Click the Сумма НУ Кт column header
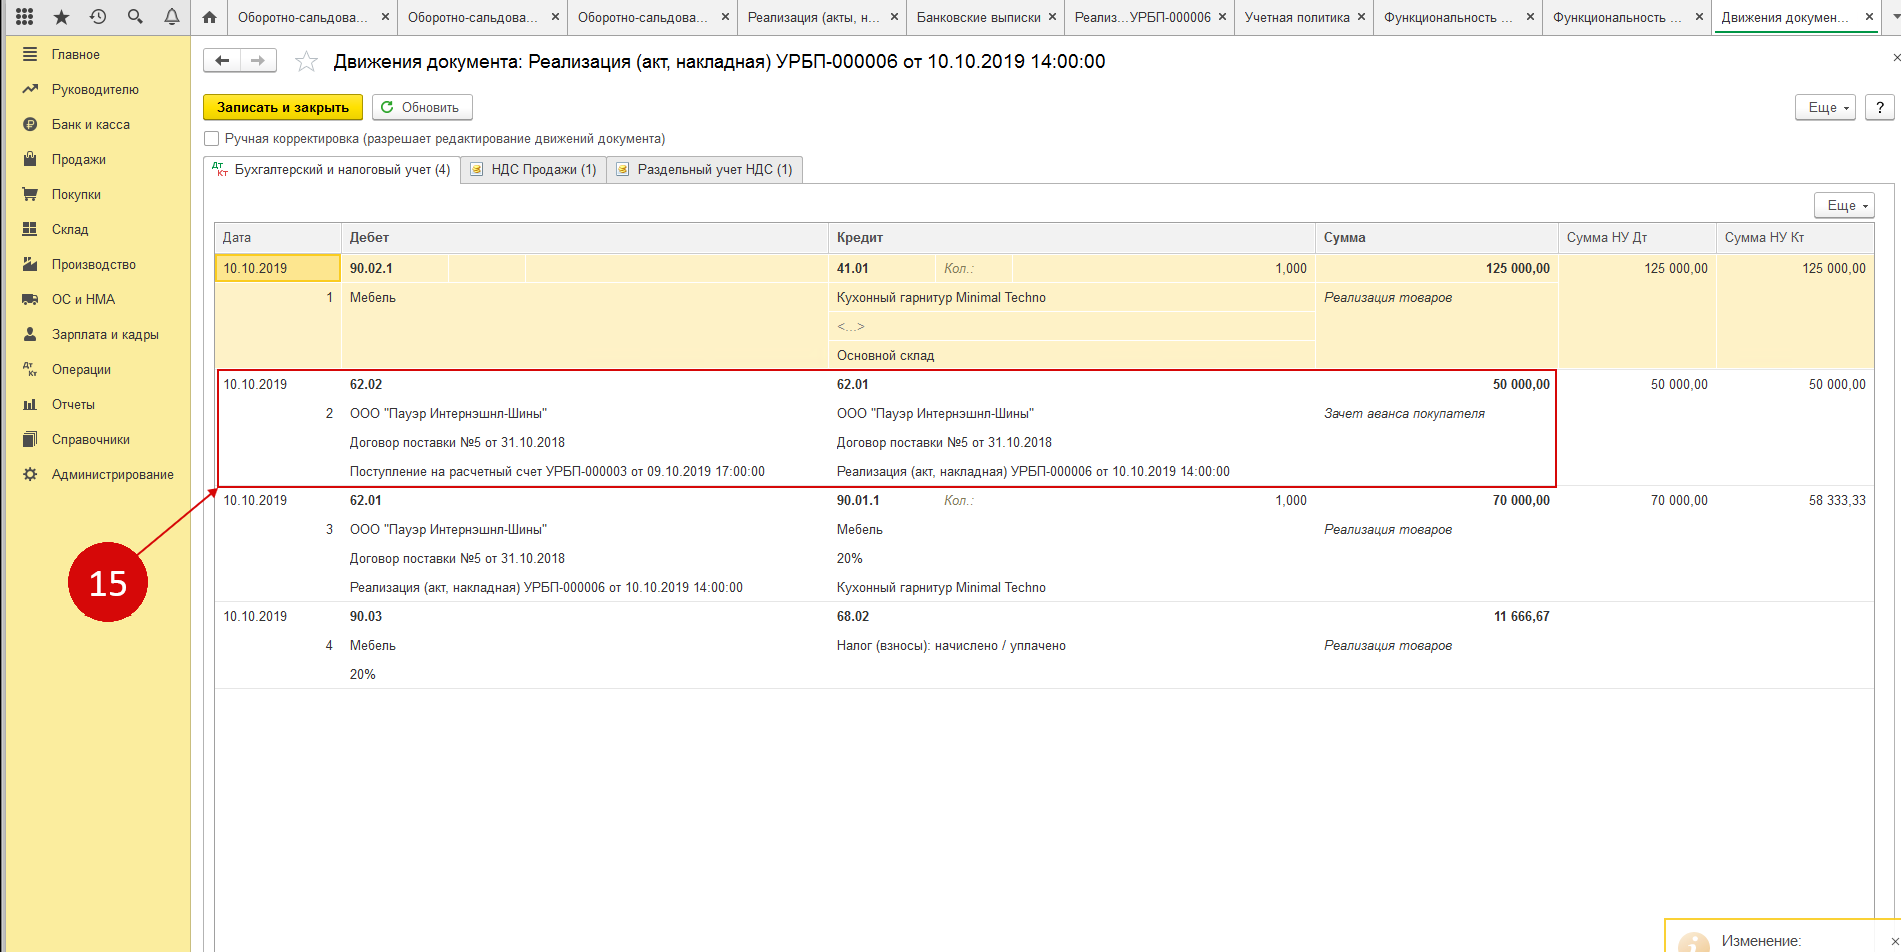 tap(1795, 238)
